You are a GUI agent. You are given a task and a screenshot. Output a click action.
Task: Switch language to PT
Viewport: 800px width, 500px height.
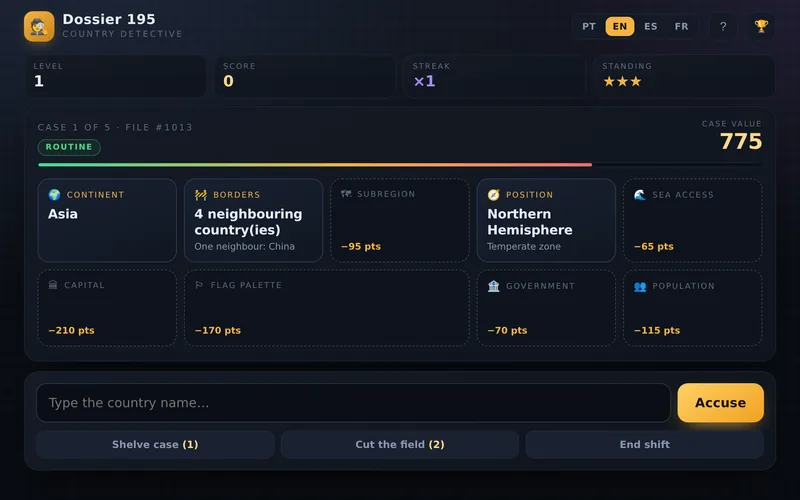589,27
